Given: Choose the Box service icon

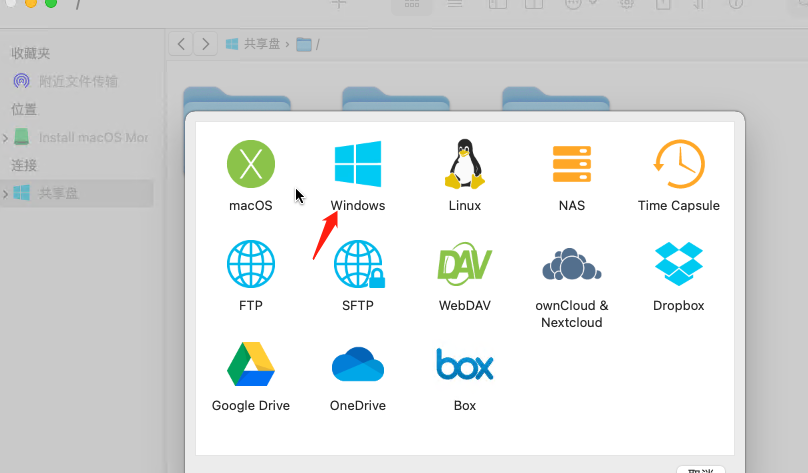Looking at the screenshot, I should pyautogui.click(x=465, y=364).
